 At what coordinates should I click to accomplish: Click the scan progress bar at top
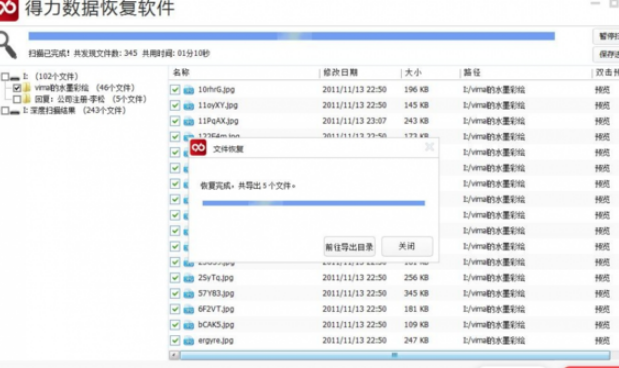tap(291, 36)
